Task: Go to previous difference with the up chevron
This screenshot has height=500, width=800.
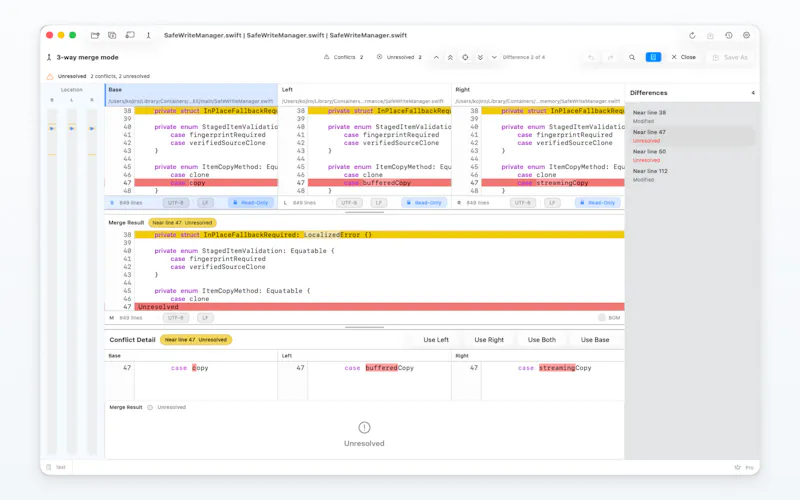Action: (x=436, y=57)
